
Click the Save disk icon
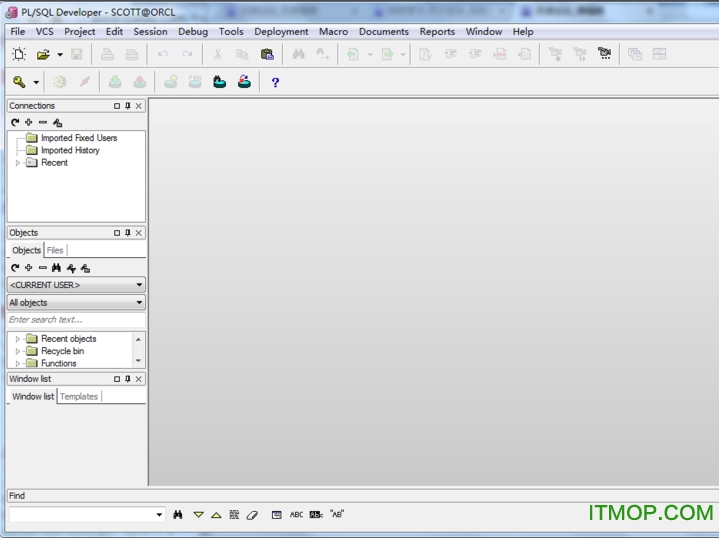pos(77,55)
